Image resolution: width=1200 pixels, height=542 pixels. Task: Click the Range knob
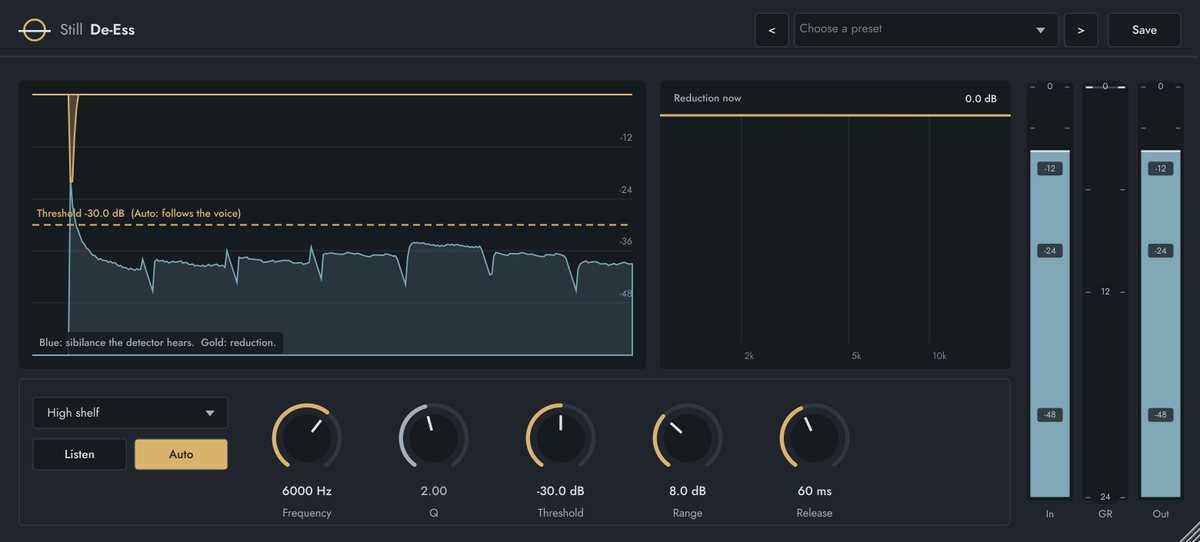point(687,438)
